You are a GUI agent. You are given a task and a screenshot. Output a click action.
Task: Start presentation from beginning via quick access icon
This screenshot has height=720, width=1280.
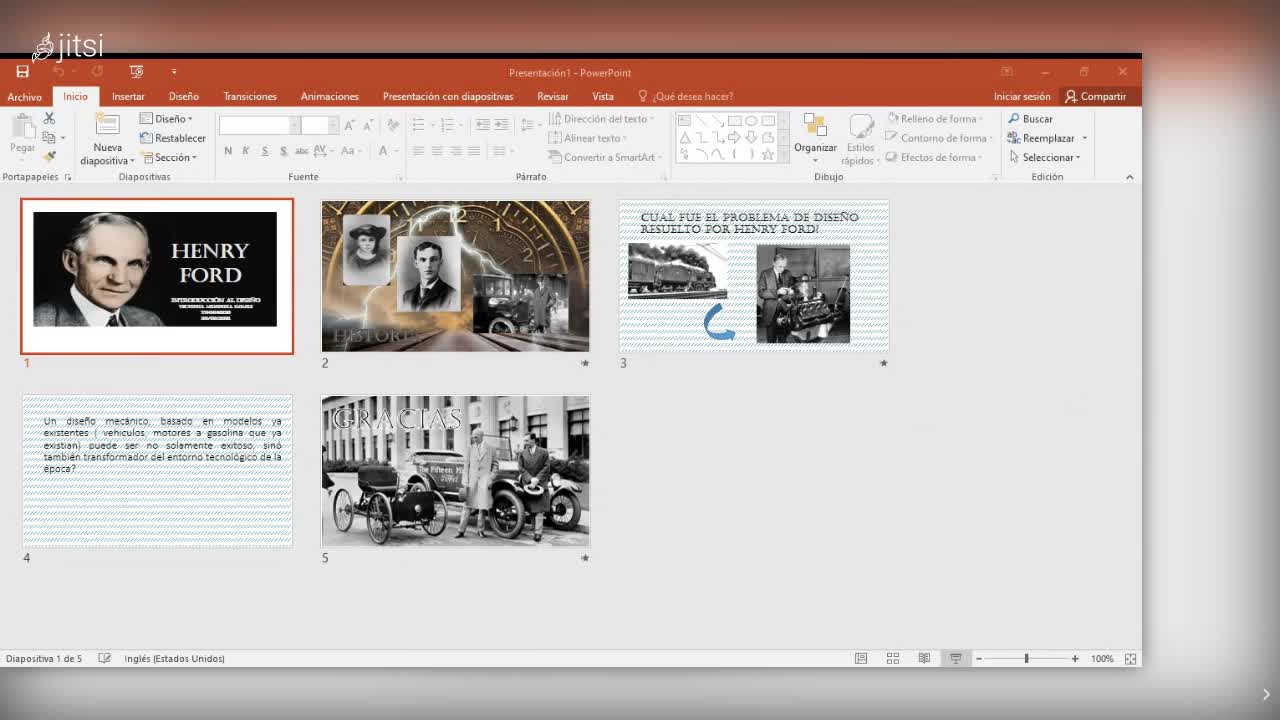coord(137,72)
